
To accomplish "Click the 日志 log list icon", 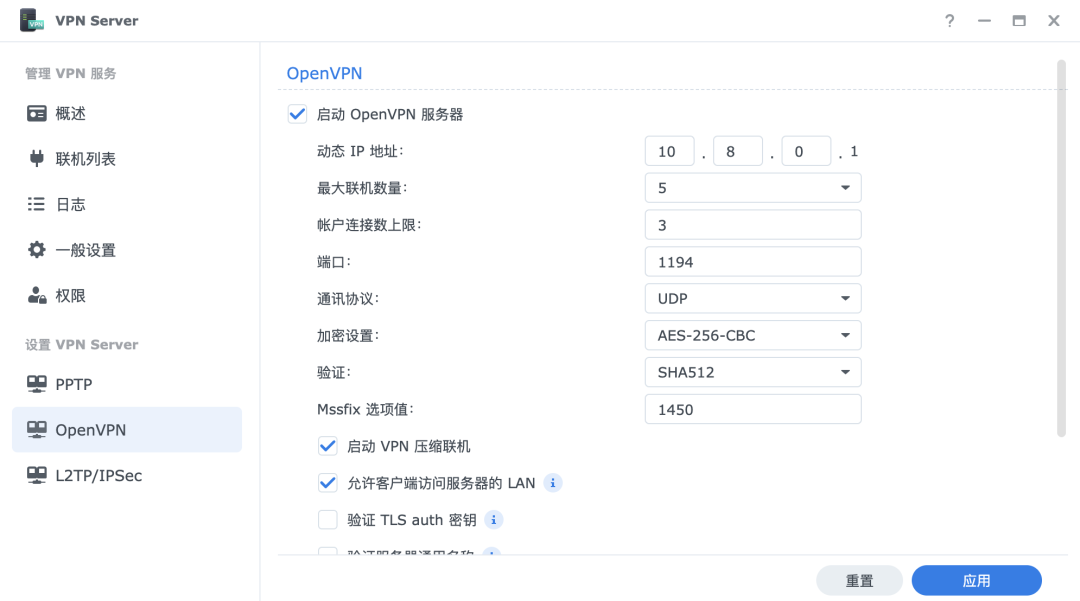I will tap(37, 204).
